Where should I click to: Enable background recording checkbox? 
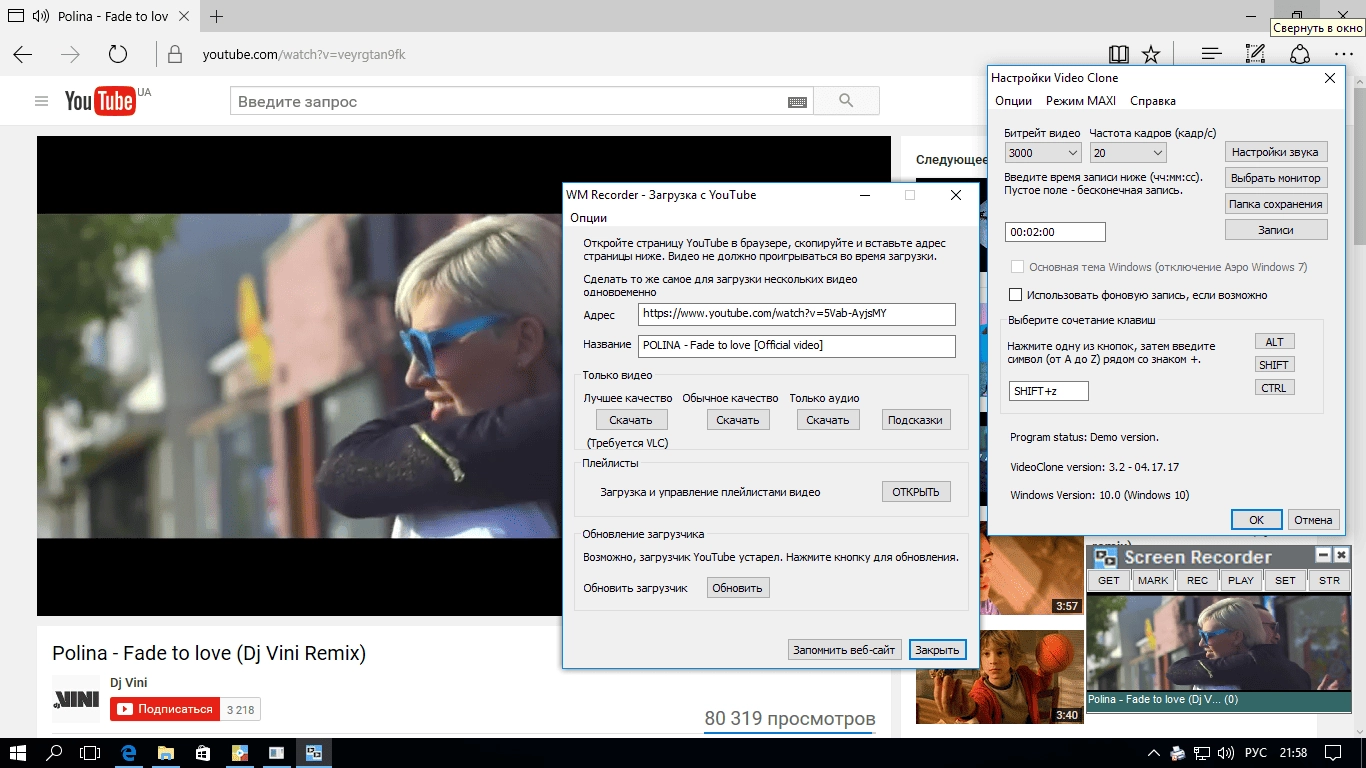click(1016, 295)
